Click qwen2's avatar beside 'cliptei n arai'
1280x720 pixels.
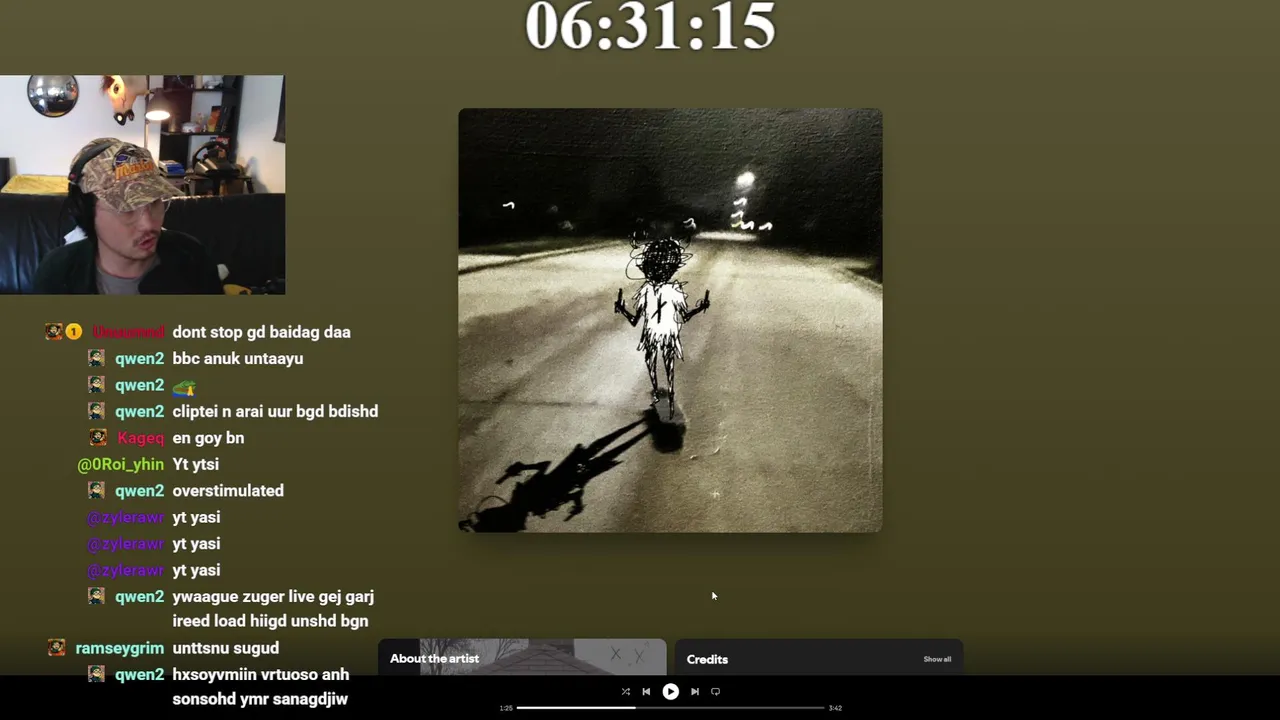96,411
